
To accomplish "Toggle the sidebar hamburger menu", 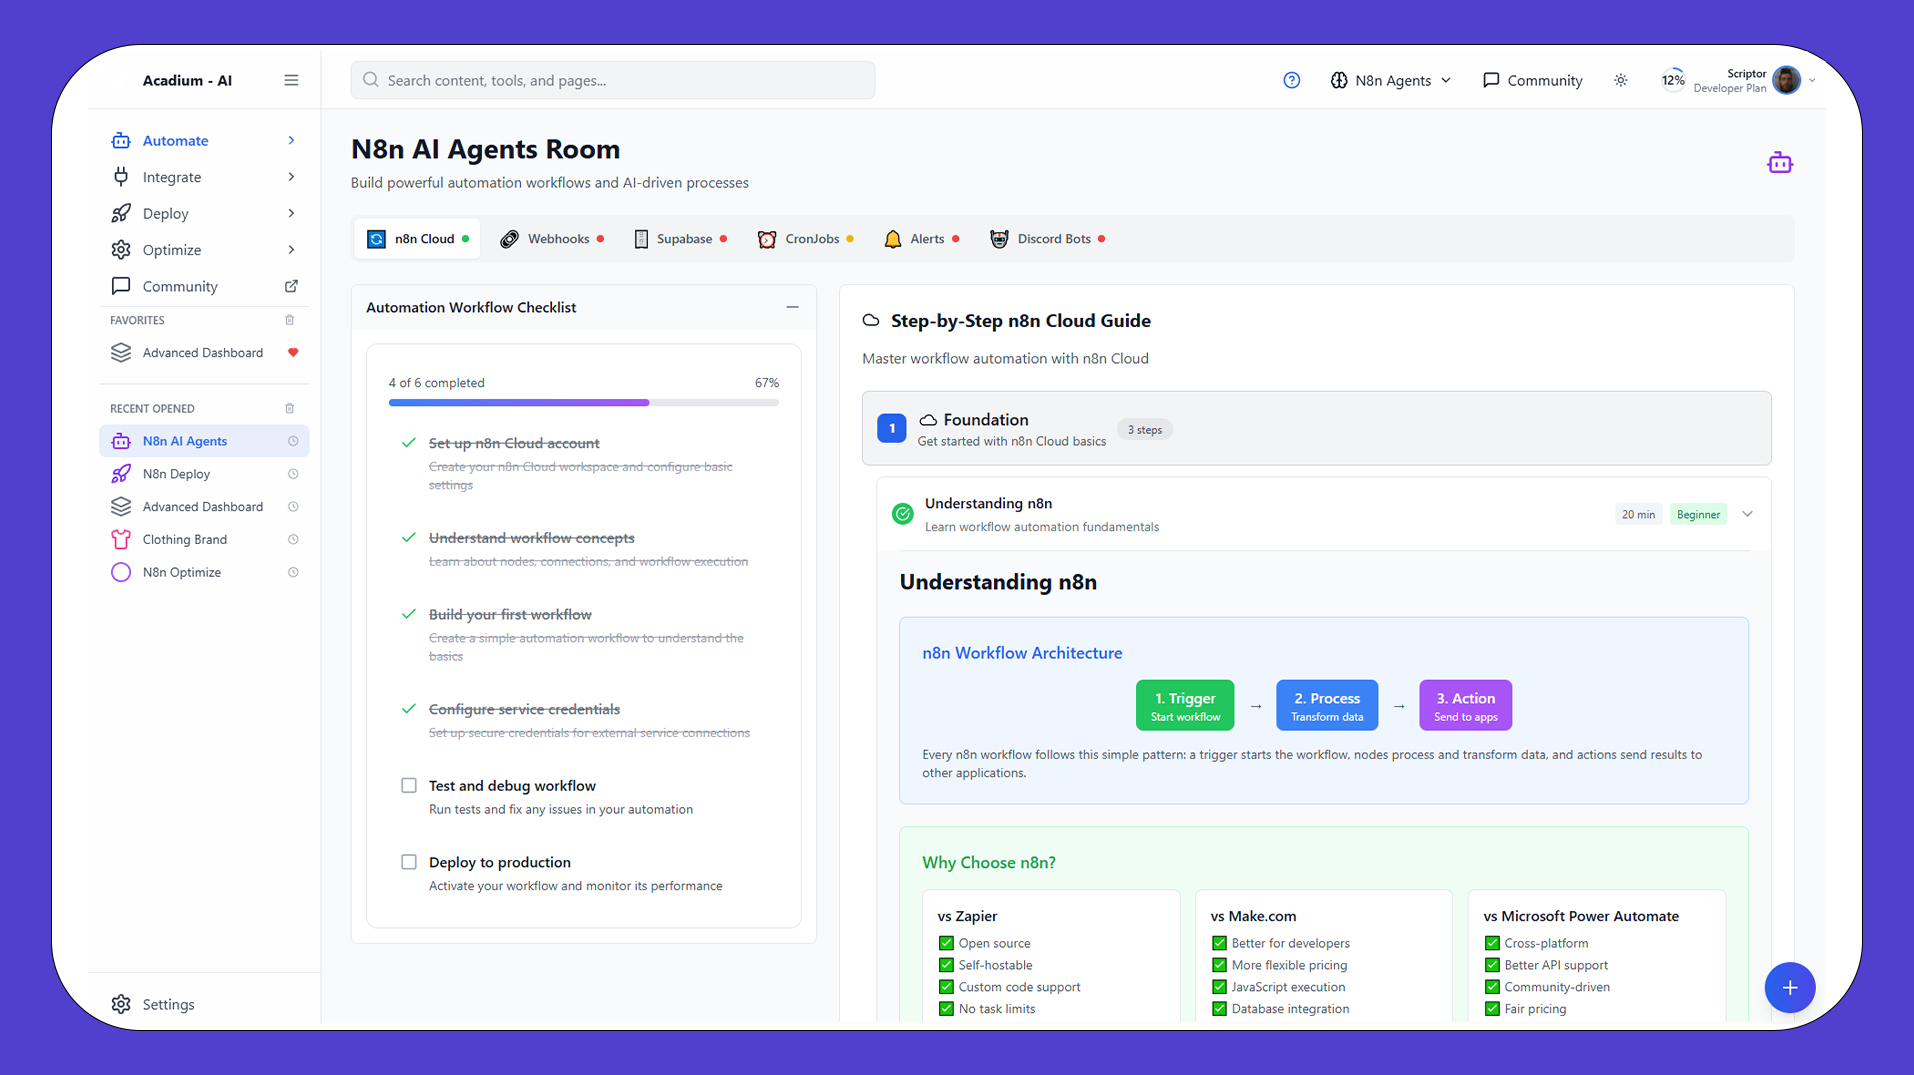I will tap(291, 80).
